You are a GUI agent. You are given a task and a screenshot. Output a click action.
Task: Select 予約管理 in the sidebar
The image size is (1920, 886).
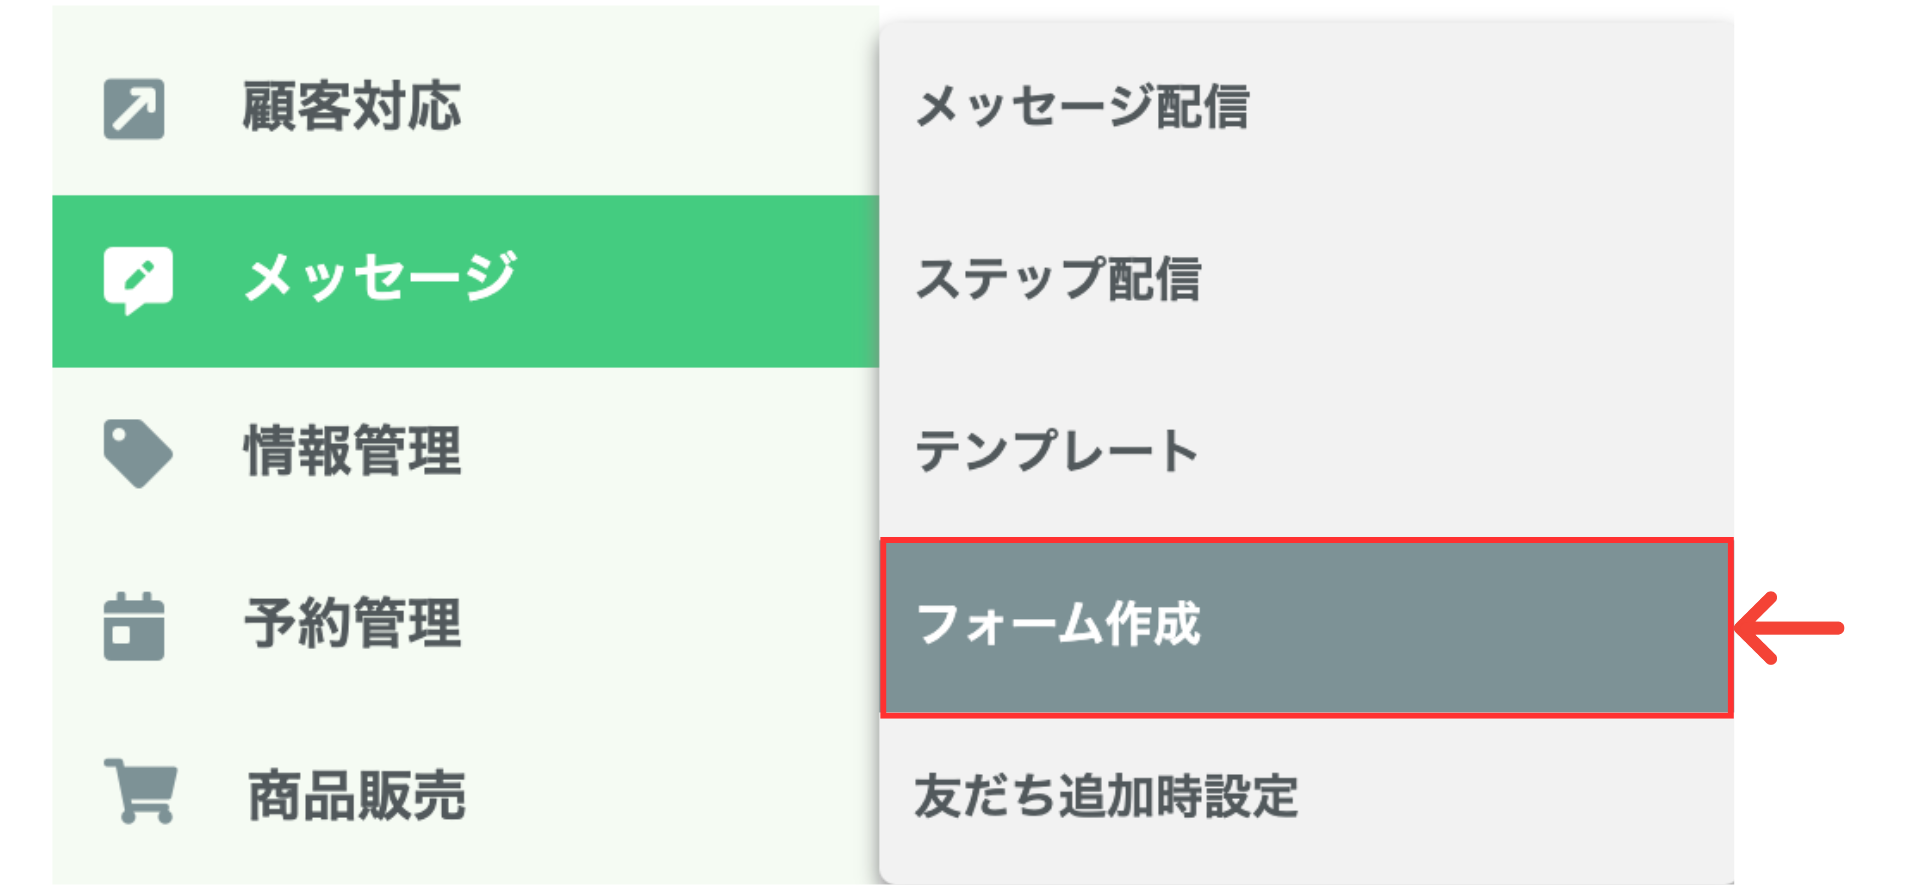pyautogui.click(x=352, y=627)
